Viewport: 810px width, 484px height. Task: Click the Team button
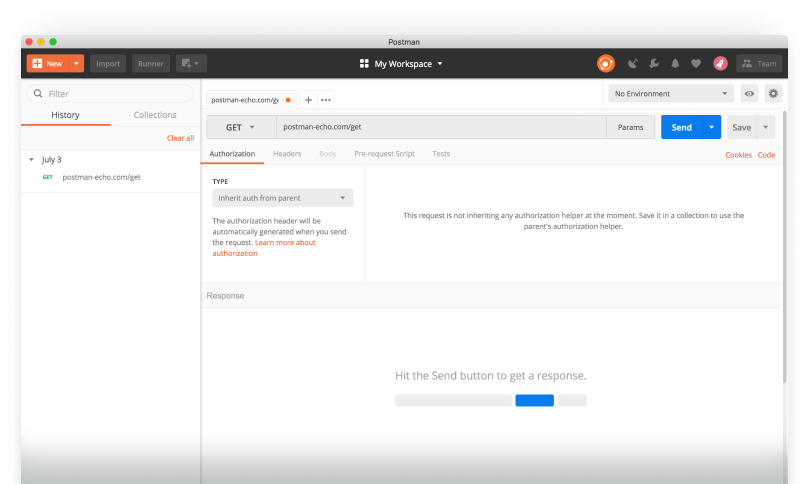[x=759, y=64]
